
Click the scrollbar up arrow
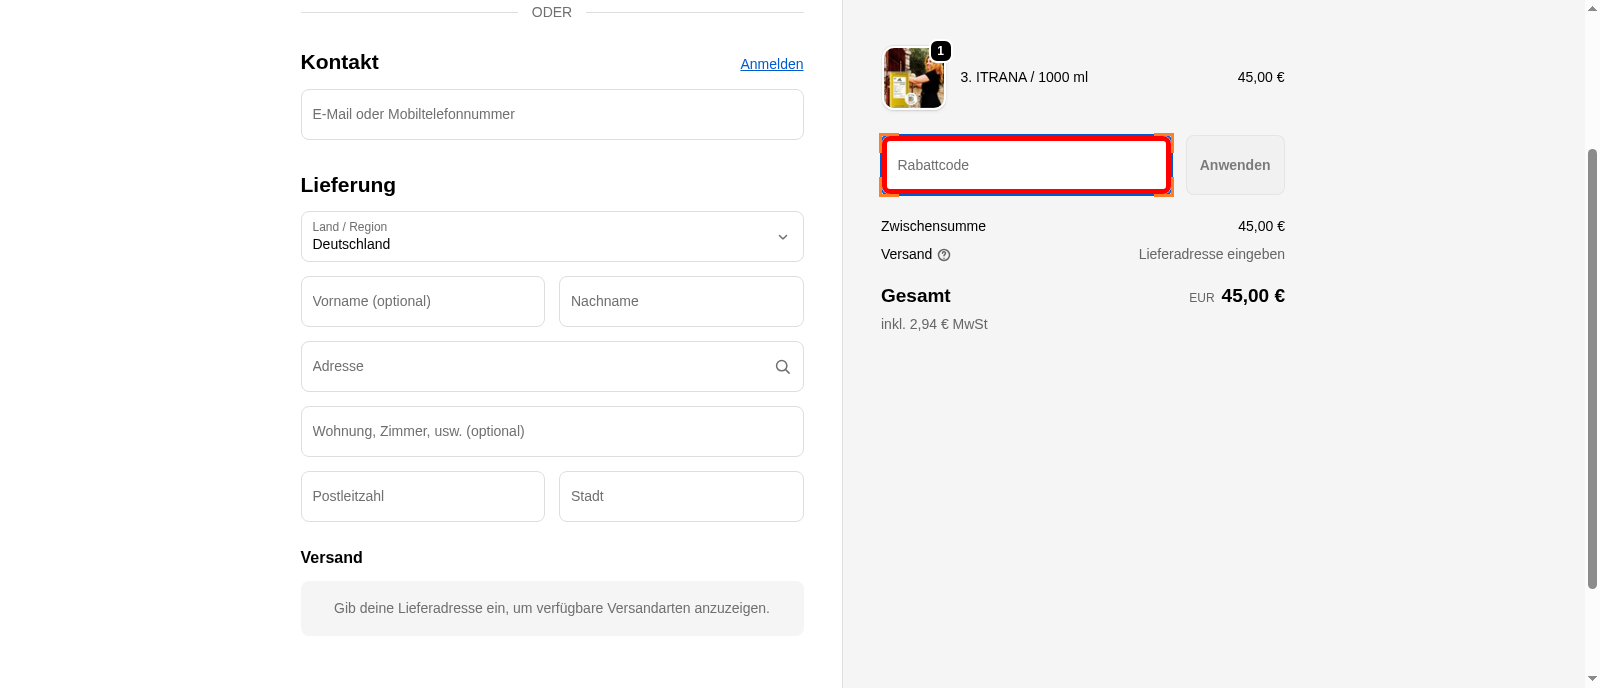click(1592, 8)
